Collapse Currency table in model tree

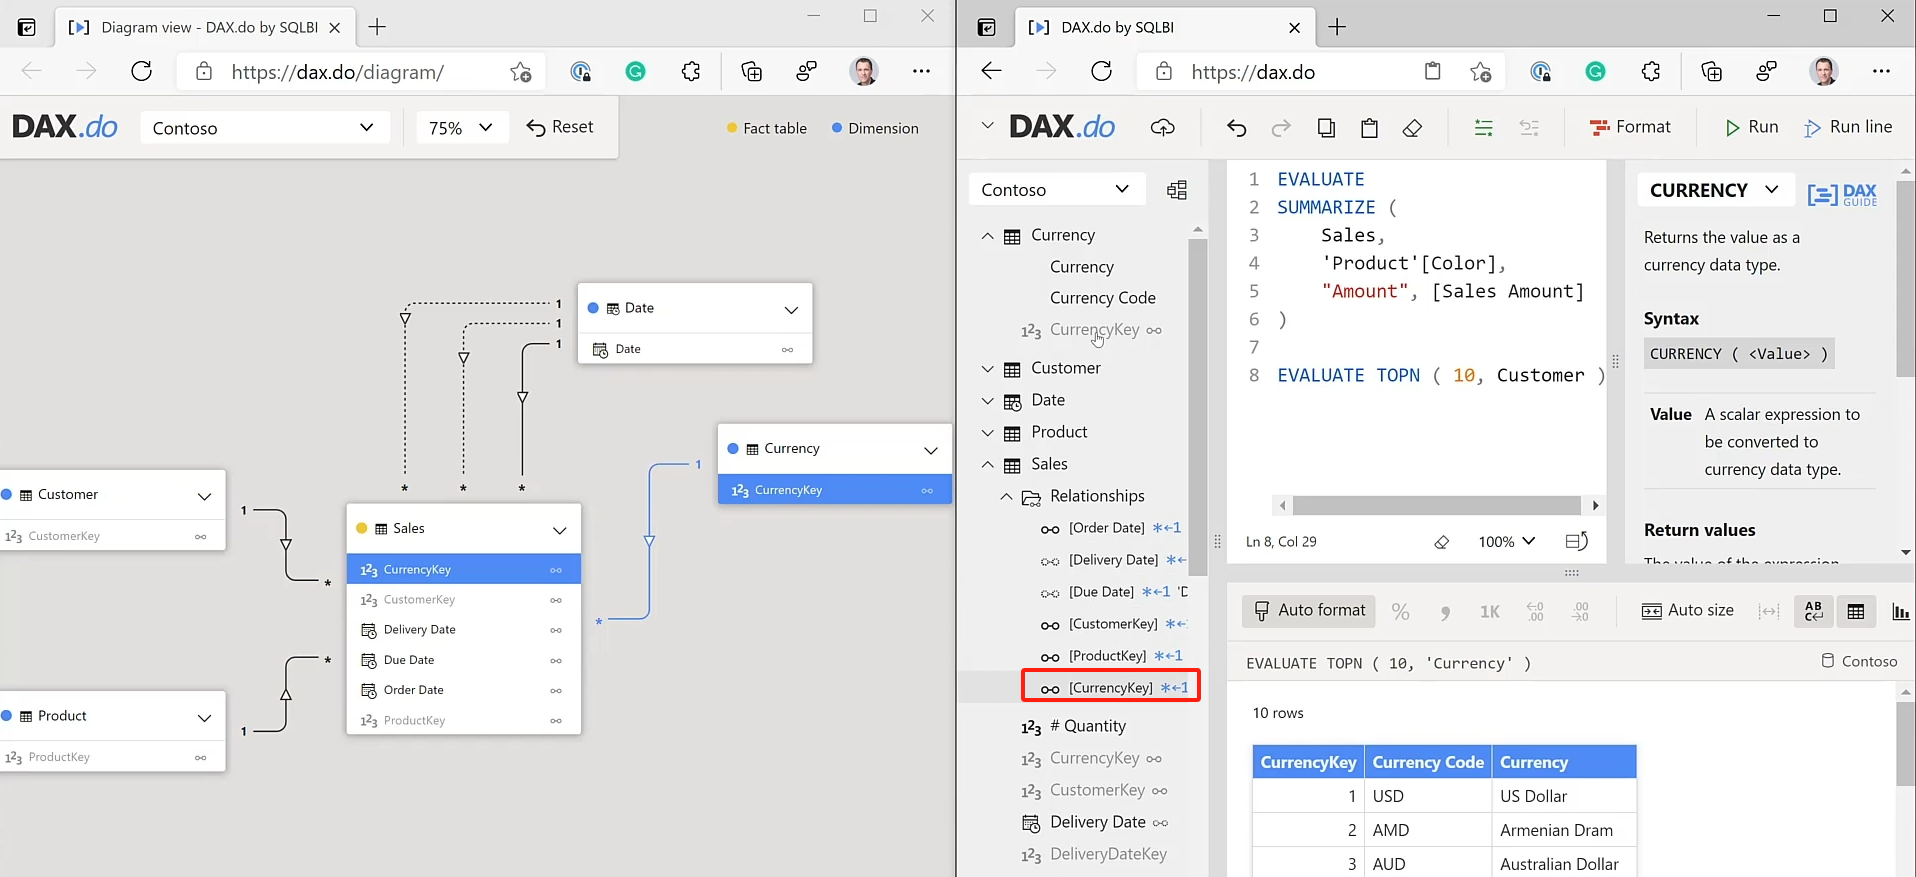987,236
